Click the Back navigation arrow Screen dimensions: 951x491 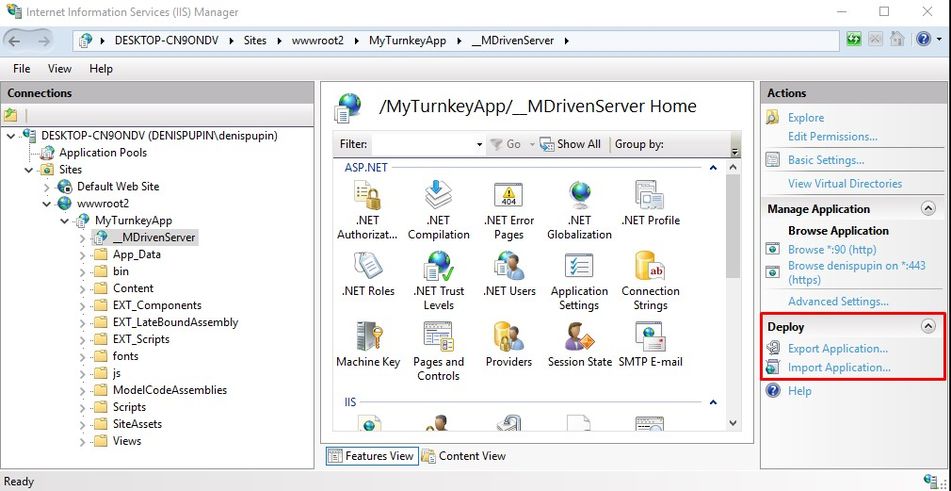[x=16, y=41]
